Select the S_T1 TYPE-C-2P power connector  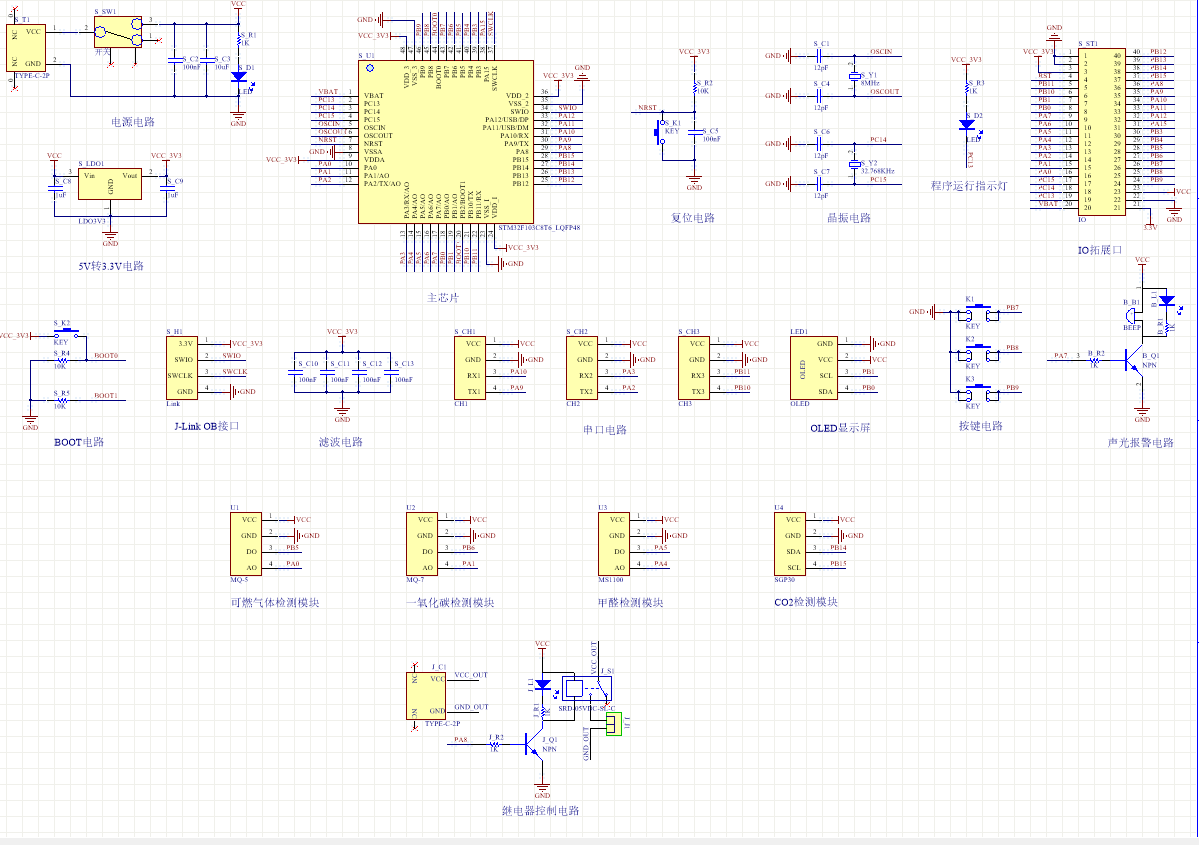pos(26,47)
